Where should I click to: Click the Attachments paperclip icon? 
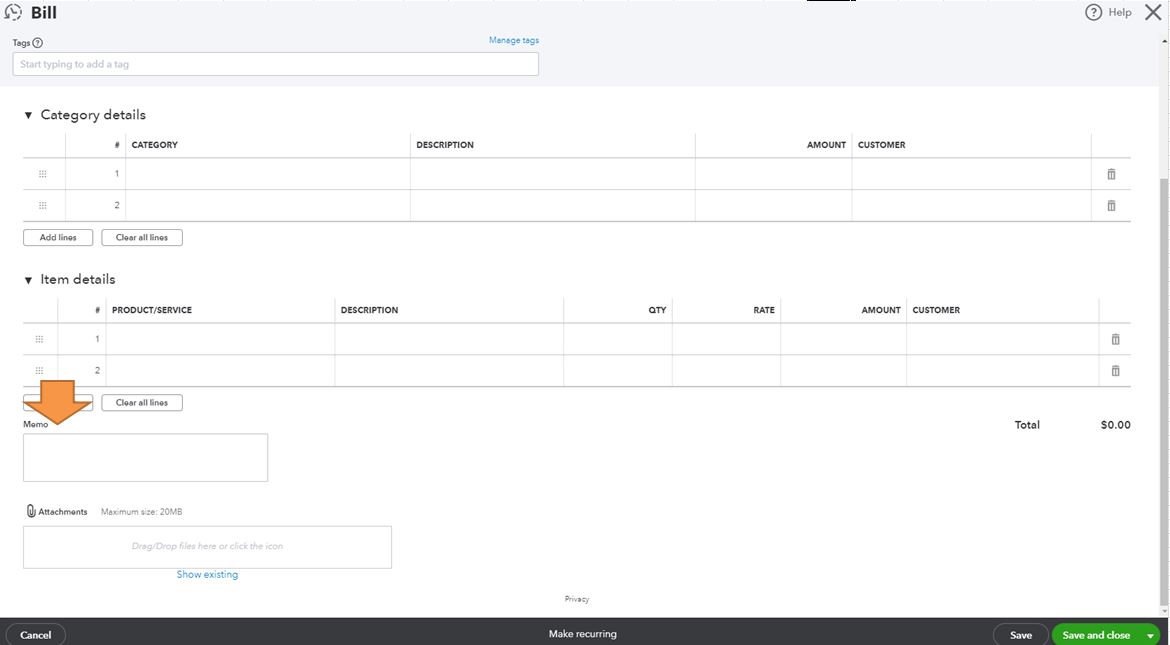coord(31,511)
